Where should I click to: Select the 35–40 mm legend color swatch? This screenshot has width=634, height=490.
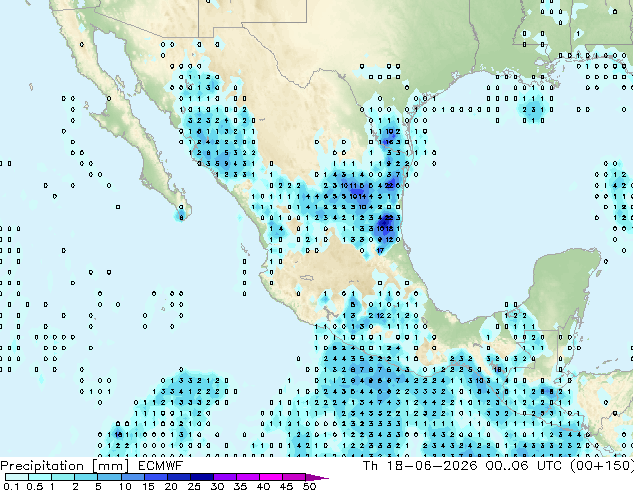247,477
